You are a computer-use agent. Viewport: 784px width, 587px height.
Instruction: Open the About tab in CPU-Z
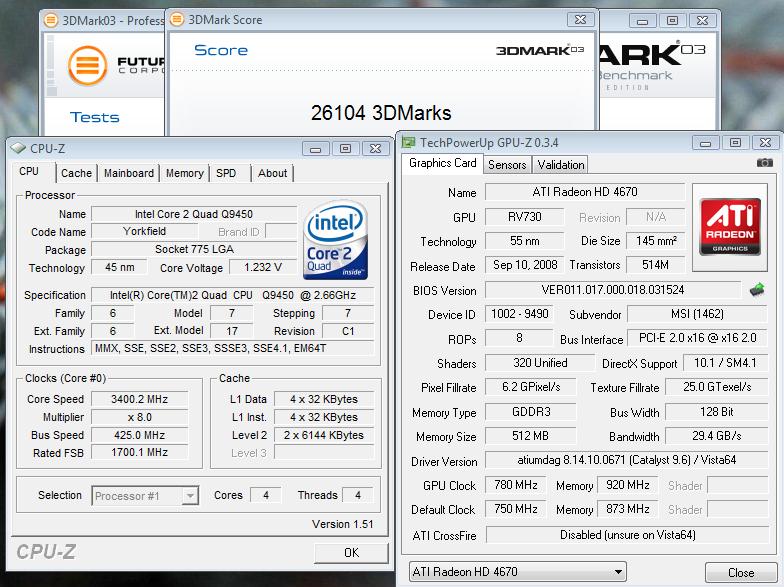click(272, 173)
